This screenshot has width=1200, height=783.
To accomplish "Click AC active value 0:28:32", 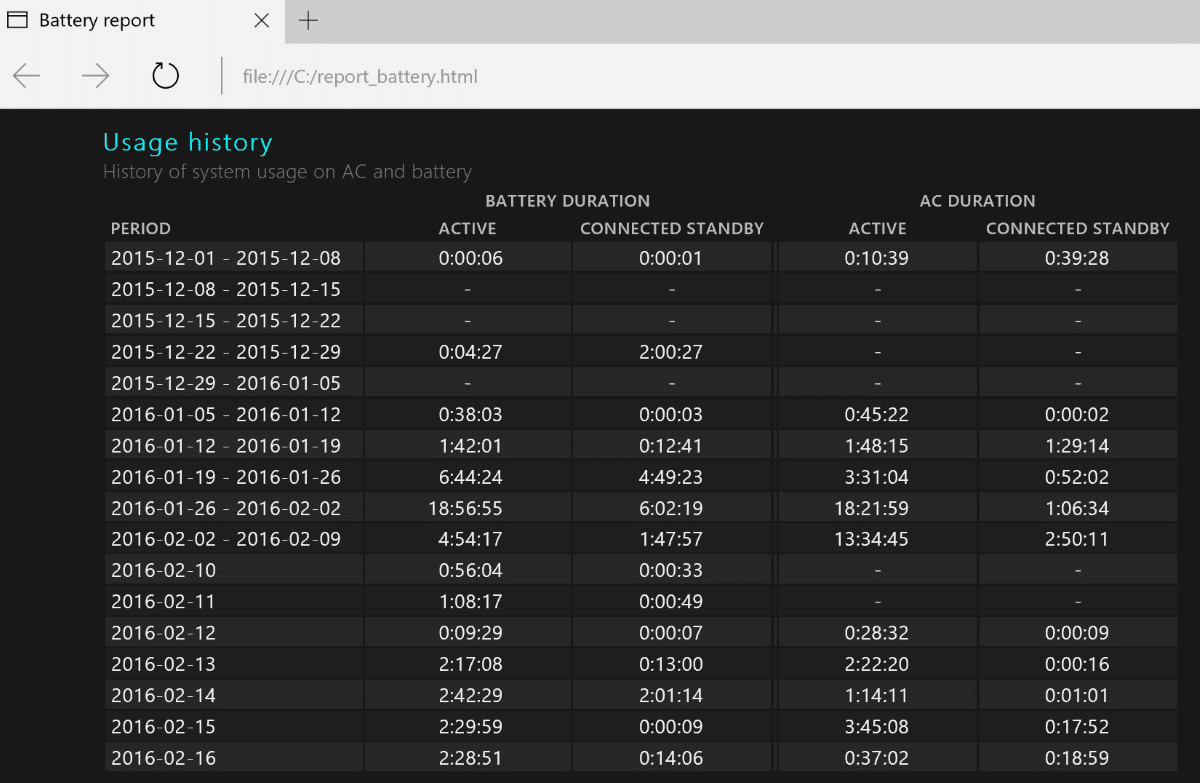I will tap(877, 633).
